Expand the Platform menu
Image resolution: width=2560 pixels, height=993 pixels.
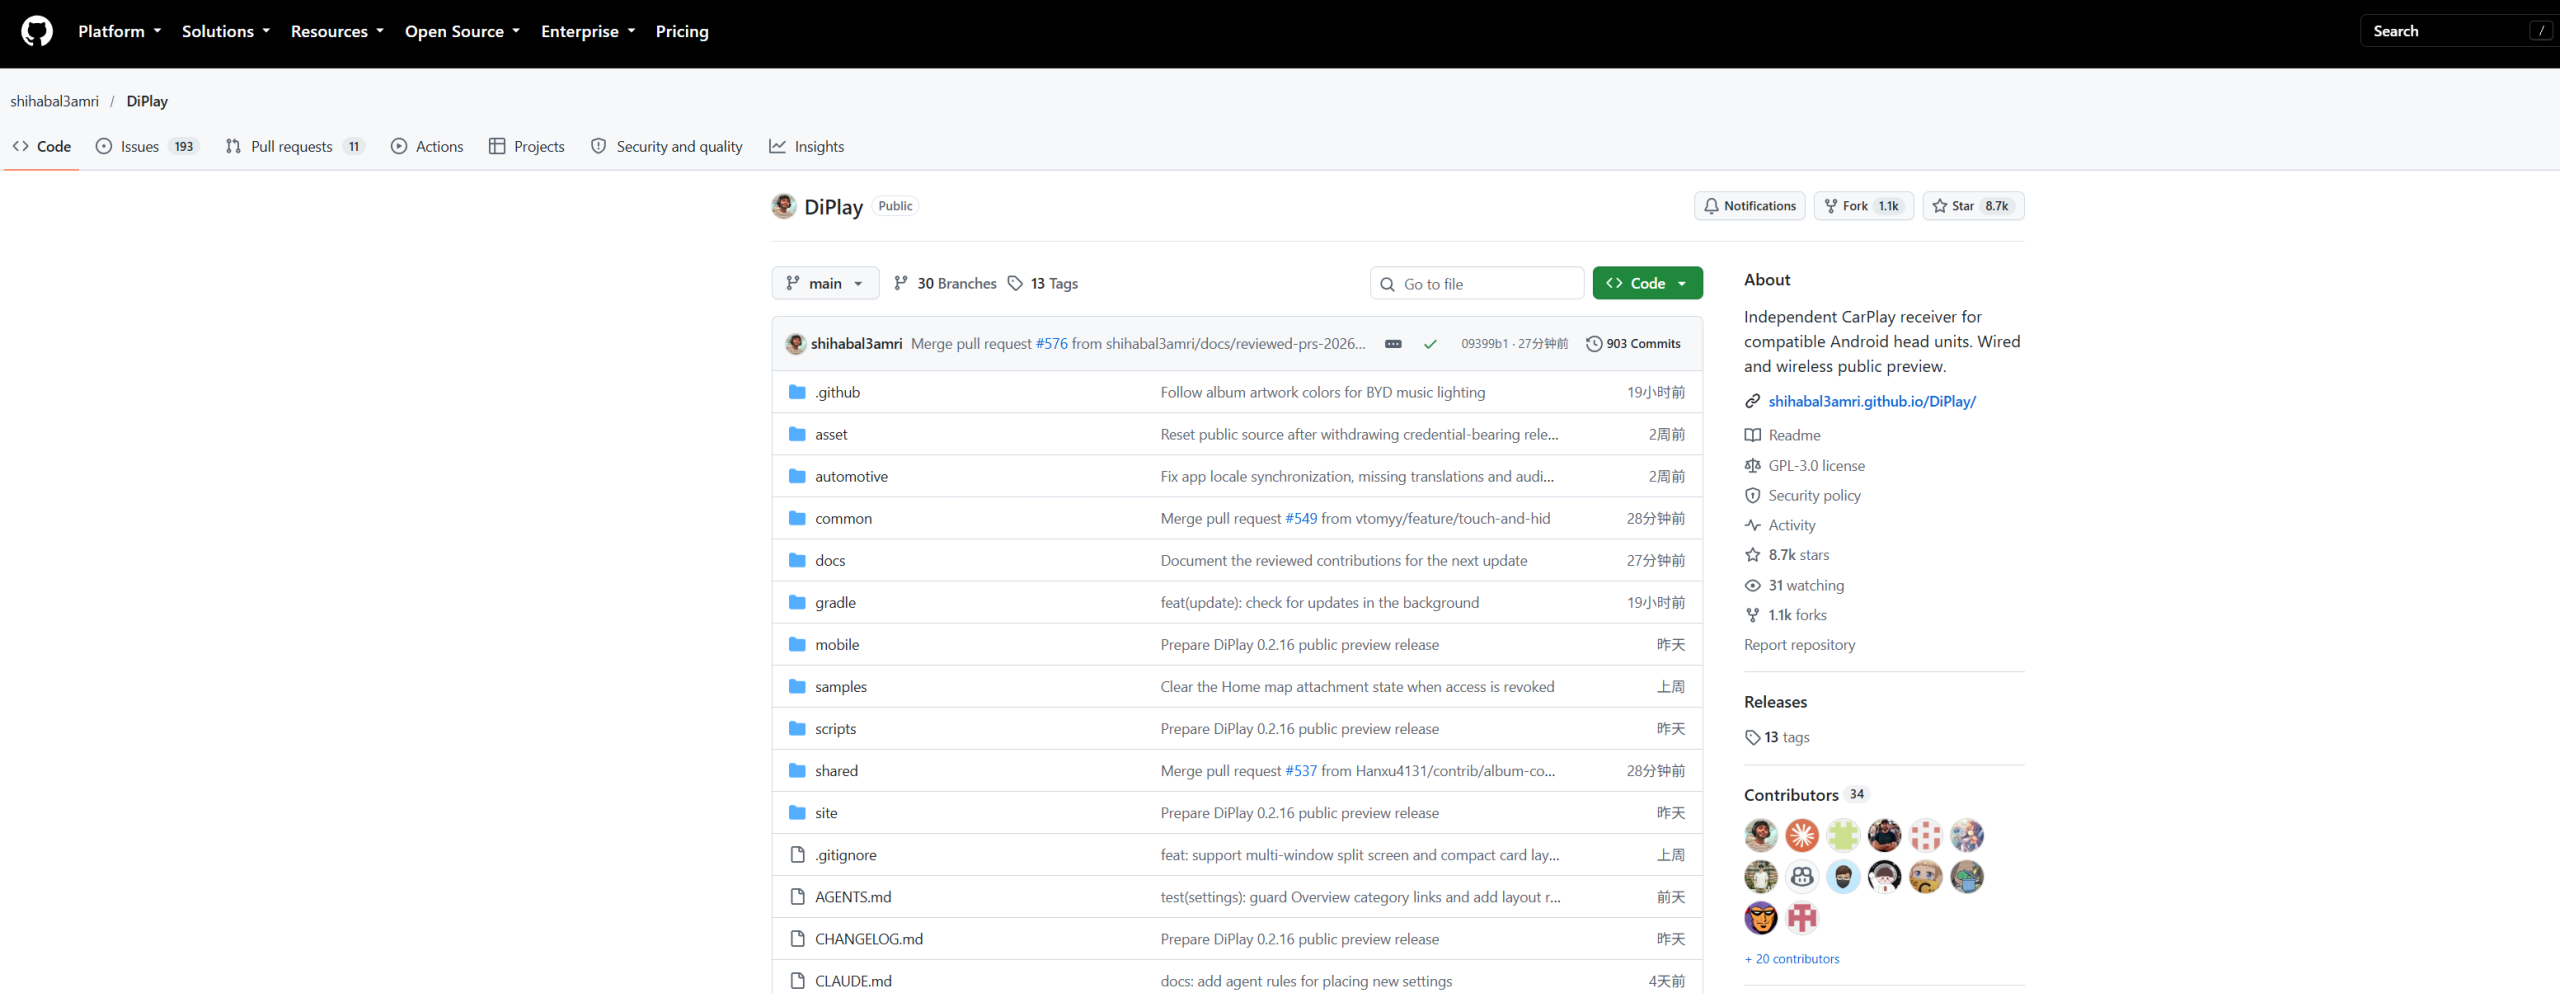pyautogui.click(x=120, y=31)
